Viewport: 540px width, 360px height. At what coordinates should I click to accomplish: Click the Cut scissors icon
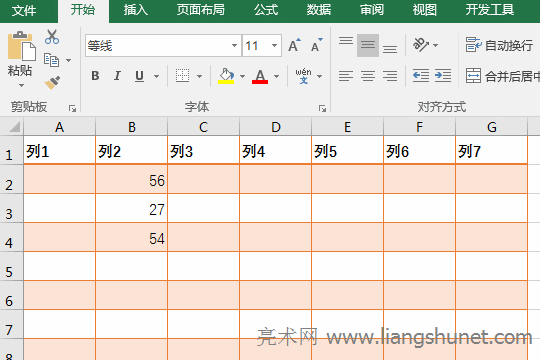[x=52, y=37]
